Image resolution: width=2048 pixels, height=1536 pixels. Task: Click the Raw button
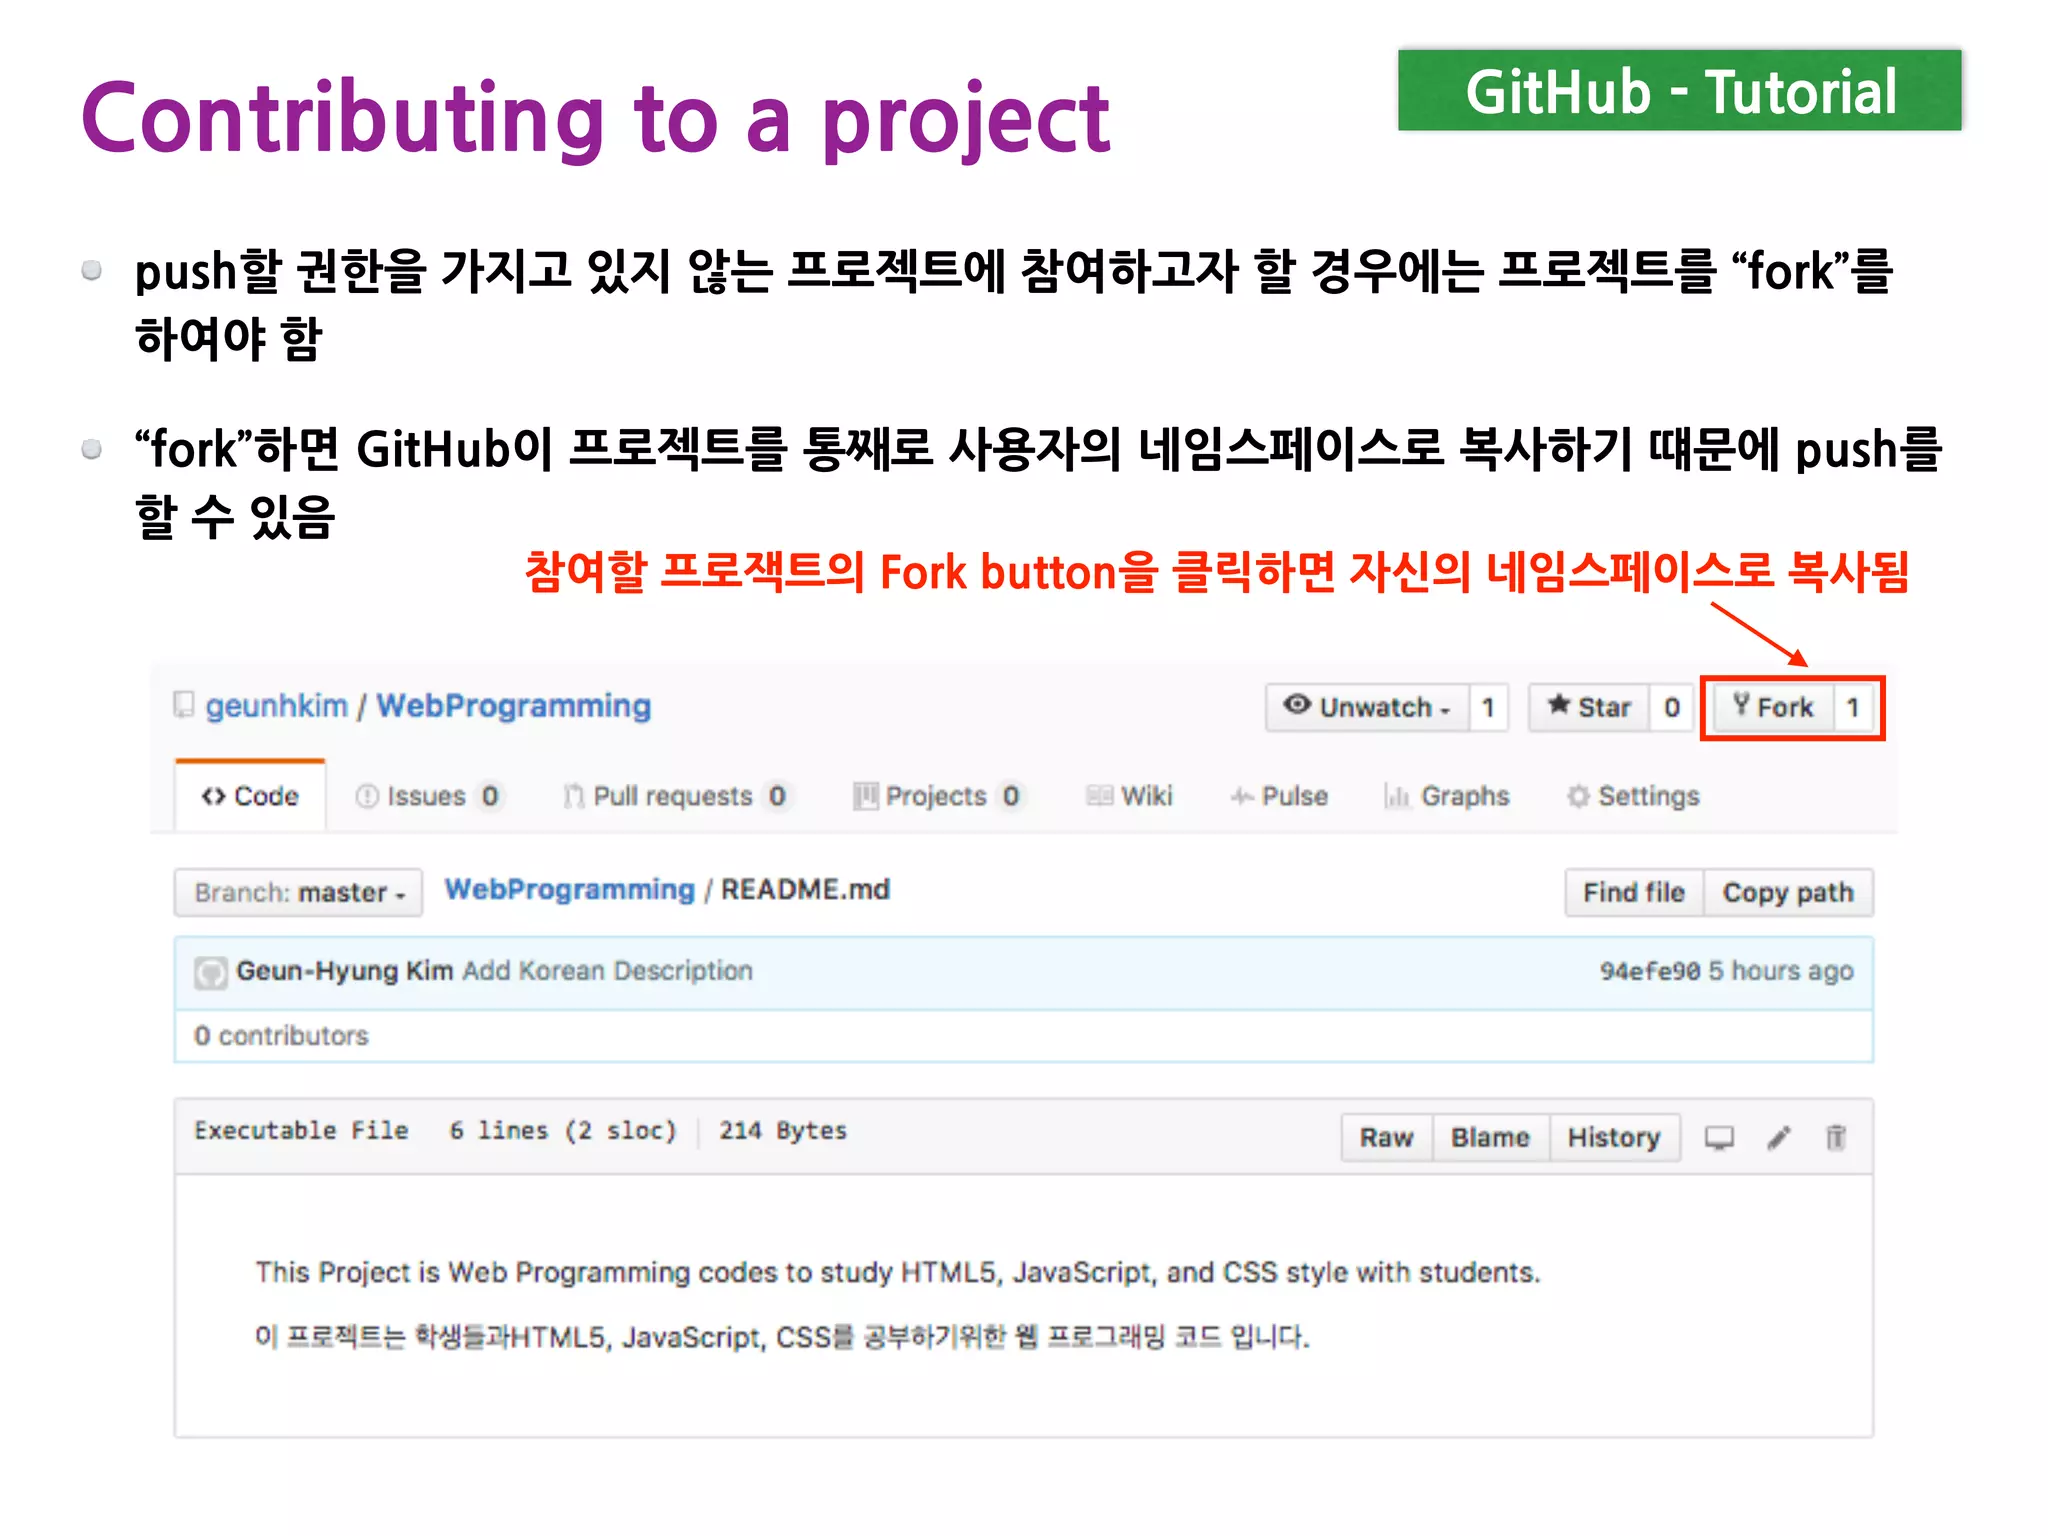tap(1387, 1137)
